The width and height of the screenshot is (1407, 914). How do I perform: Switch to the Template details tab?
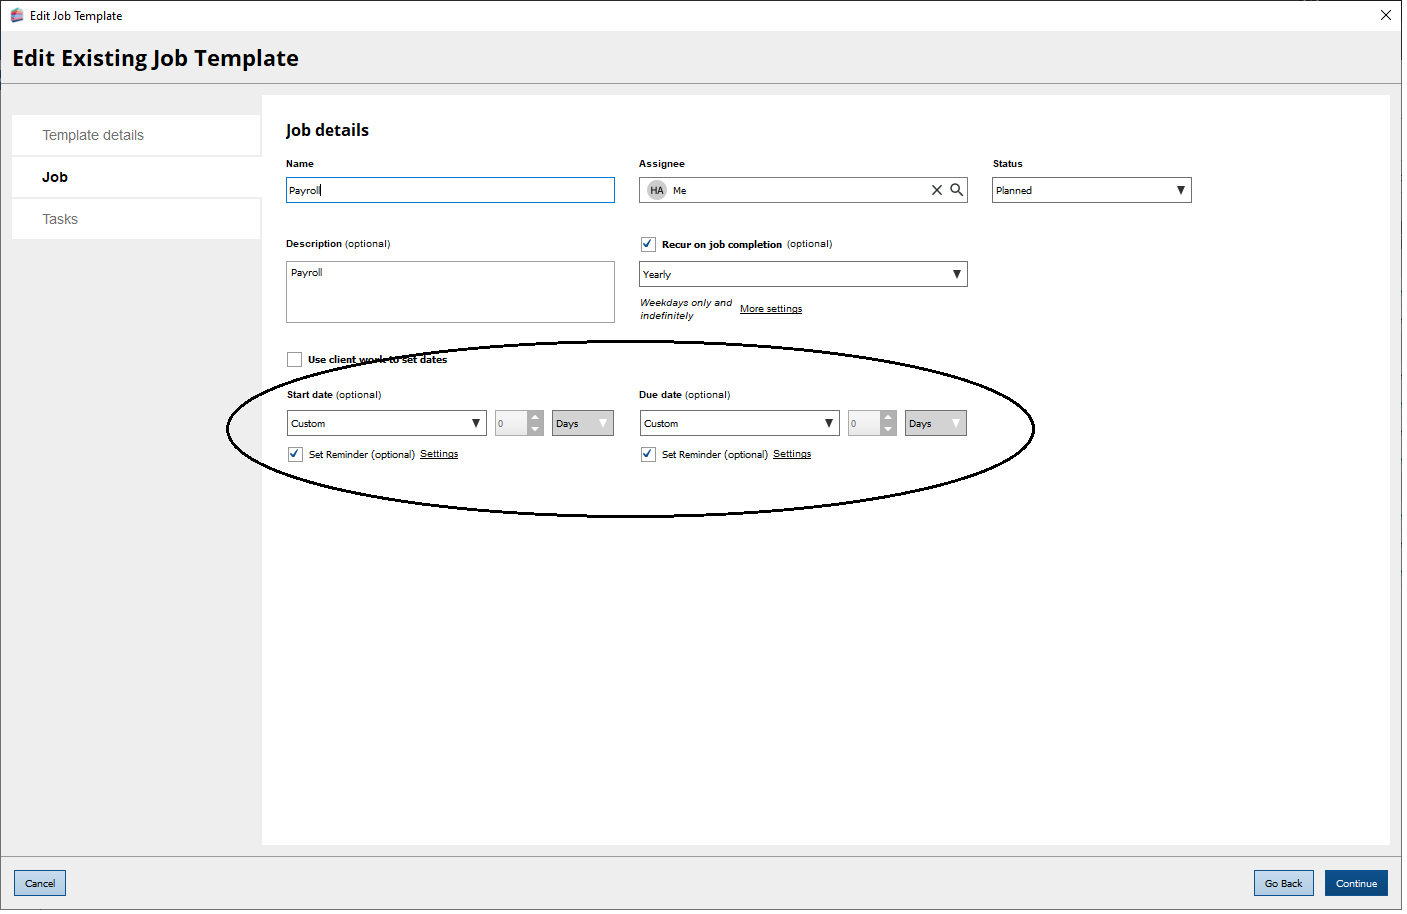pos(93,135)
